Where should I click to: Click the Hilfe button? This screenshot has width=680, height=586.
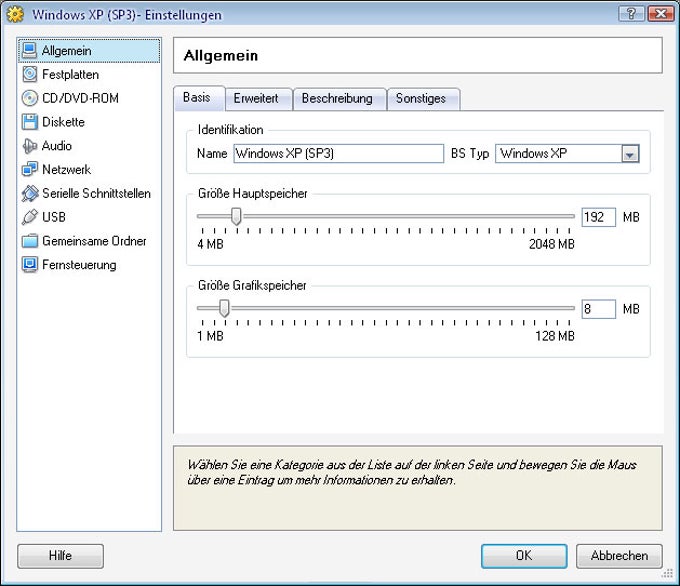[x=60, y=556]
